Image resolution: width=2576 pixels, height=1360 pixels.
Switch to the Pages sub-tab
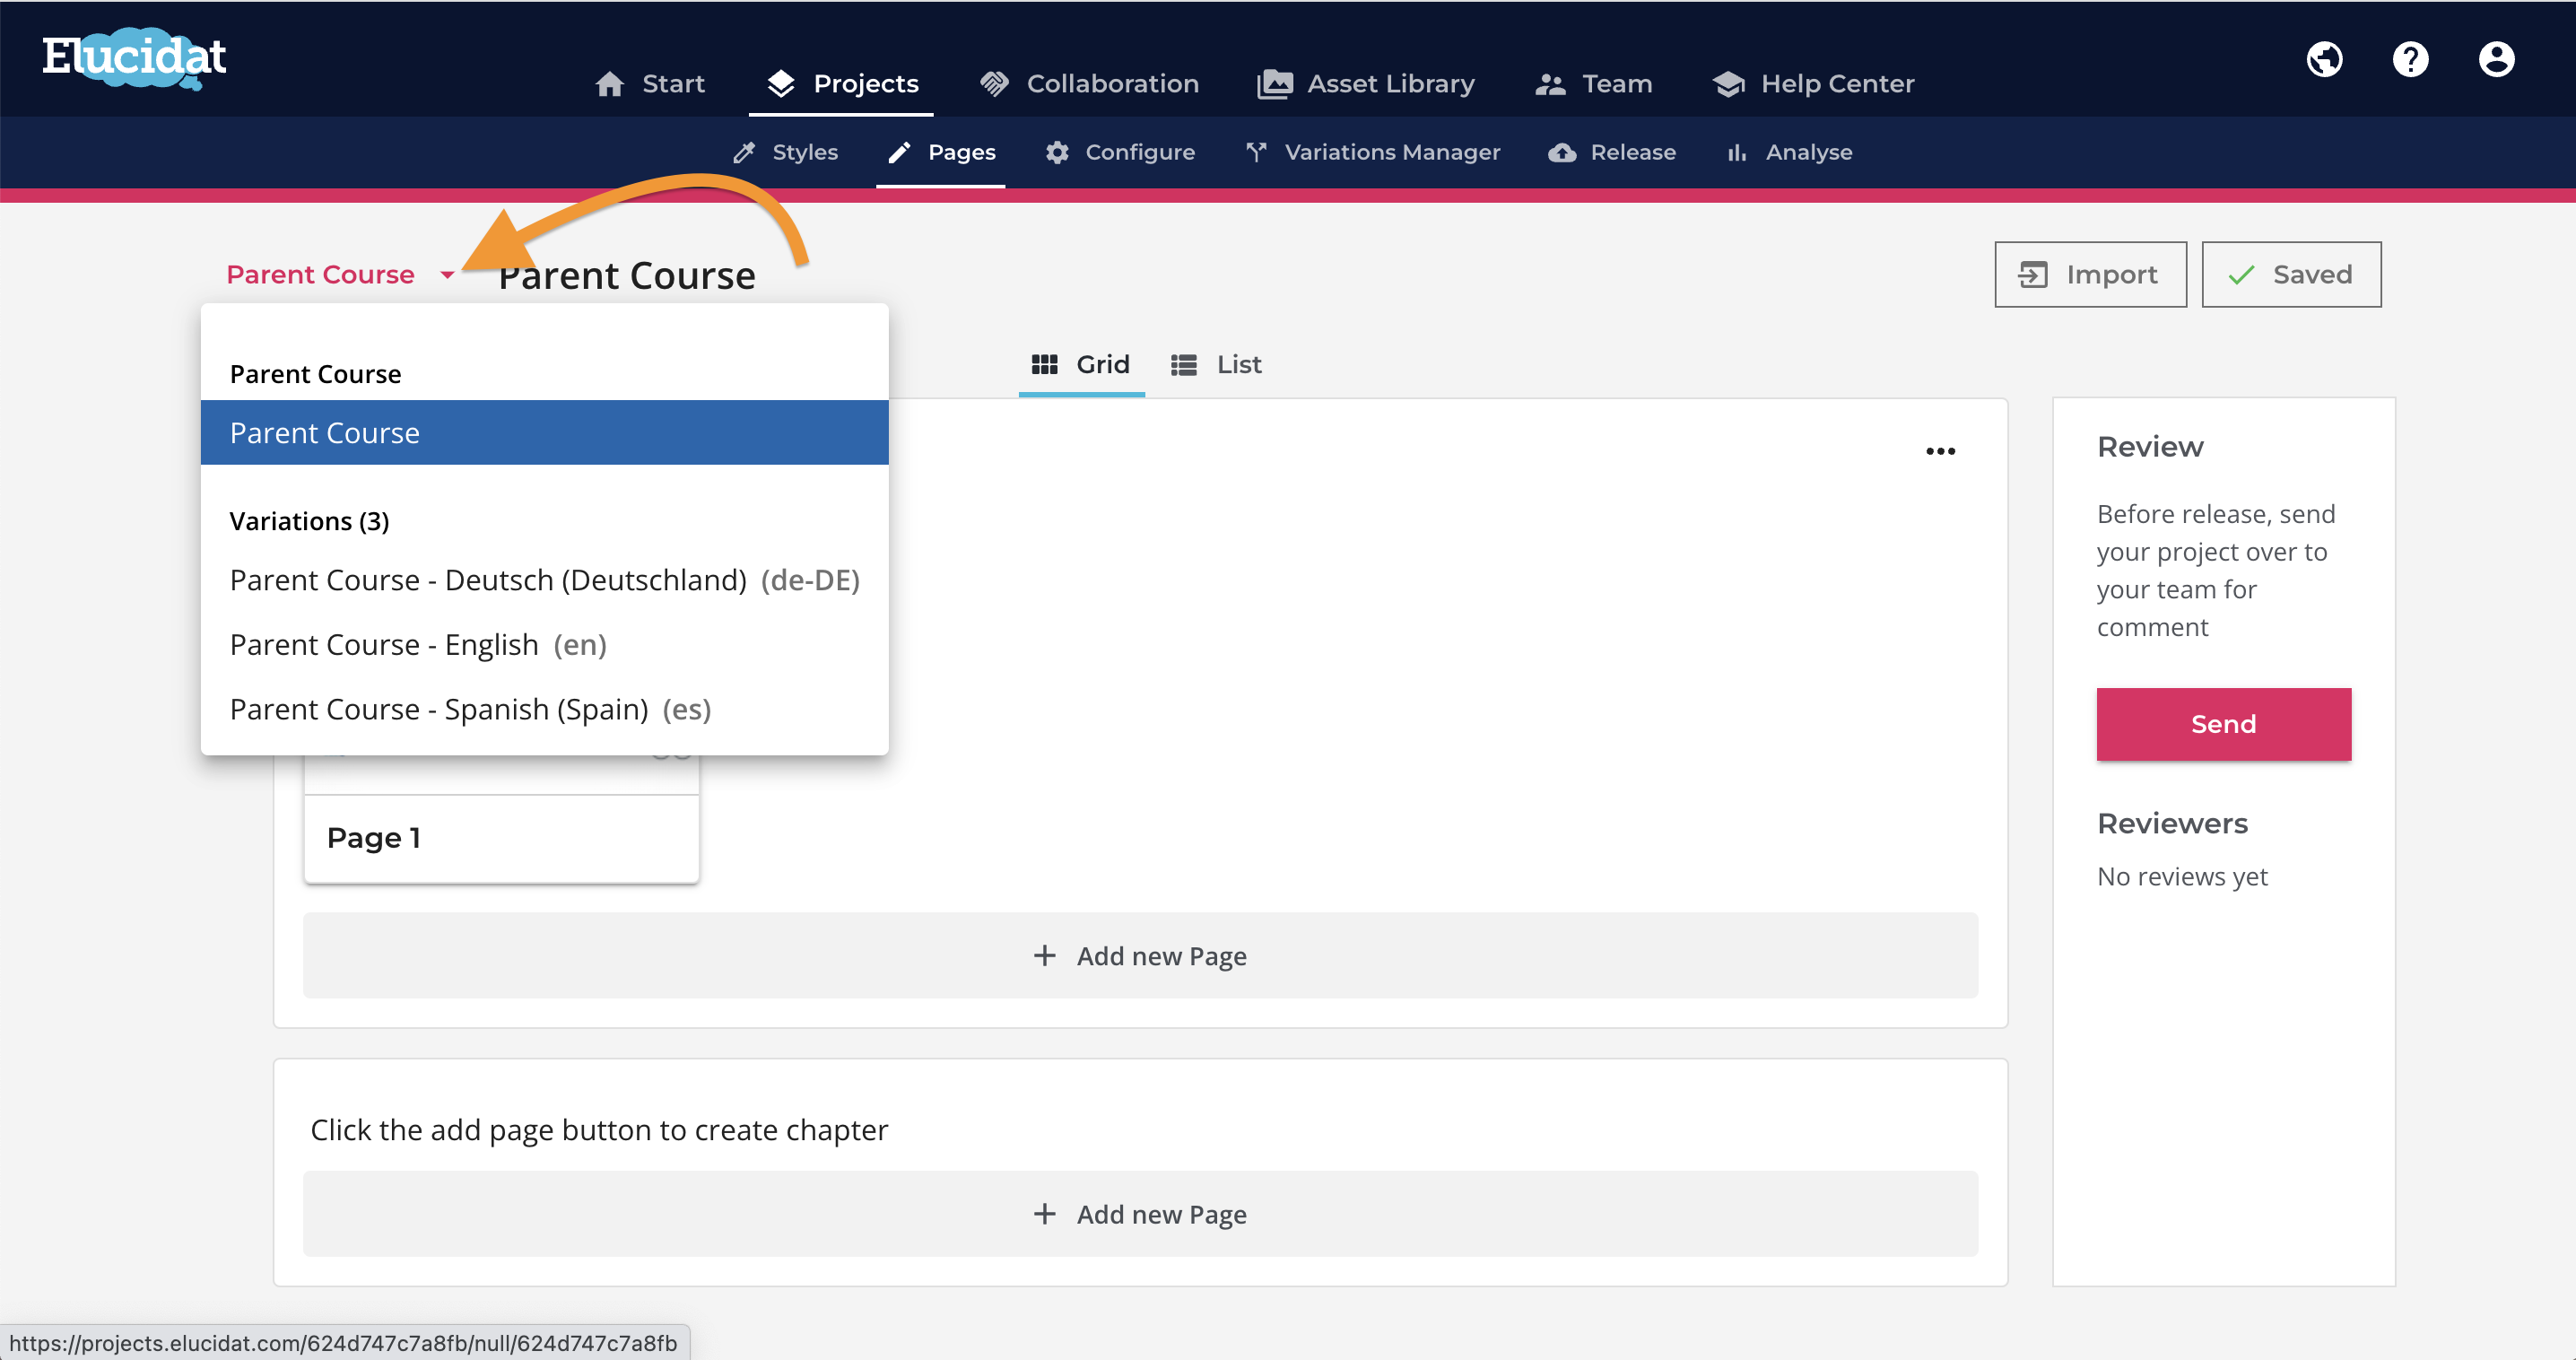tap(941, 152)
